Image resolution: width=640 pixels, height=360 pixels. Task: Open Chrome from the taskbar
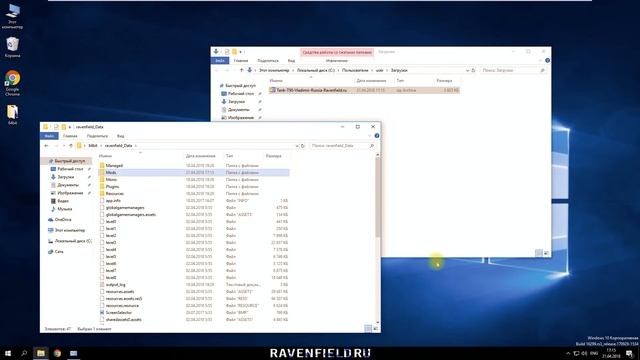57,353
